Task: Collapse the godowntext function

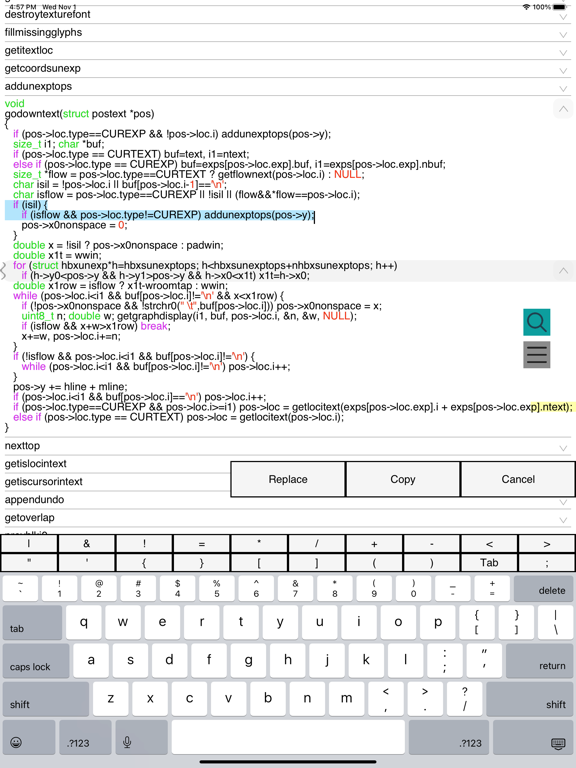Action: point(563,108)
